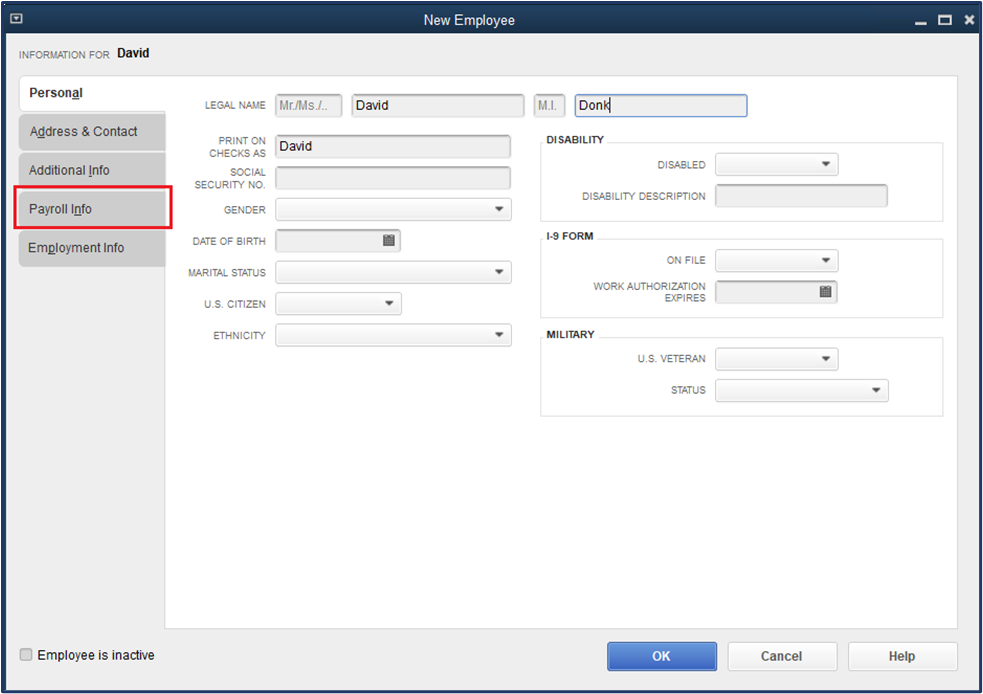Open the Work Authorization Expires calendar picker

[823, 292]
